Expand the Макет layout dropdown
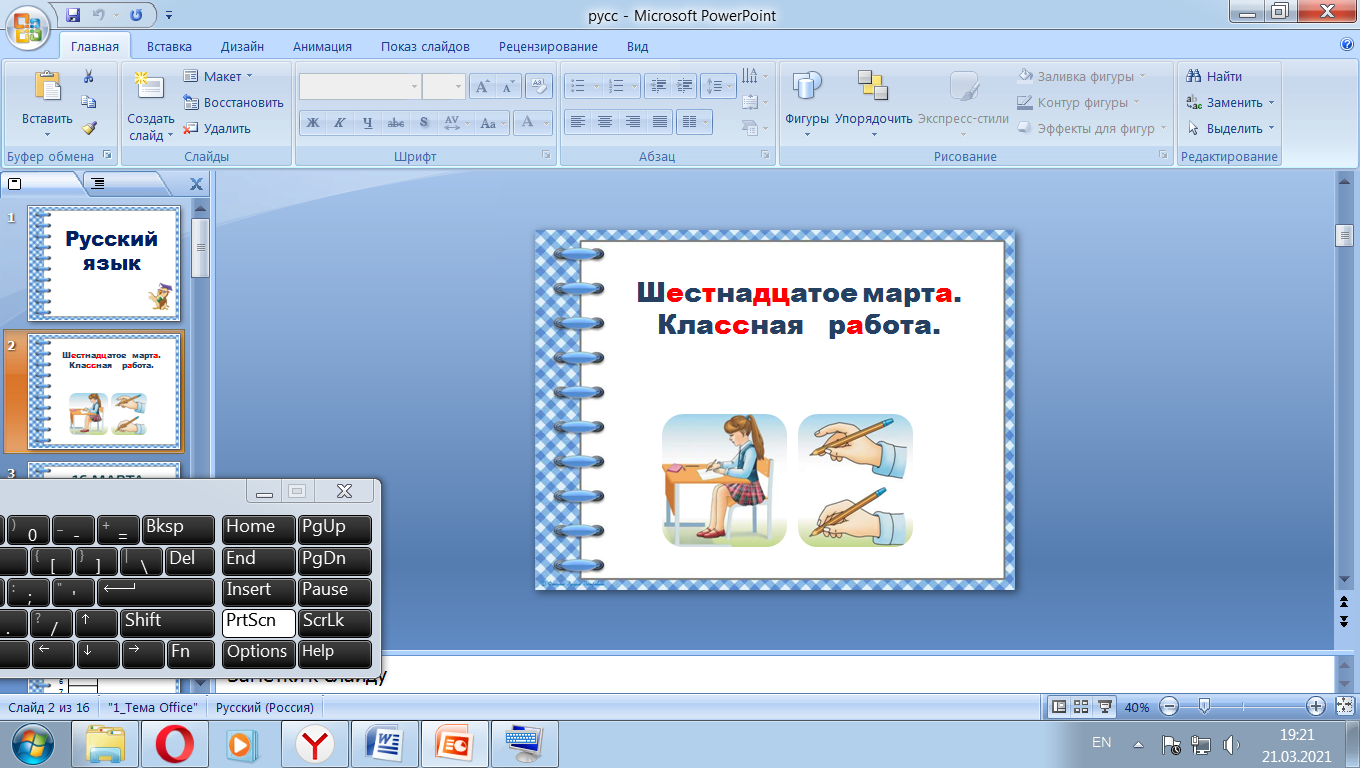Image resolution: width=1360 pixels, height=768 pixels. 218,76
